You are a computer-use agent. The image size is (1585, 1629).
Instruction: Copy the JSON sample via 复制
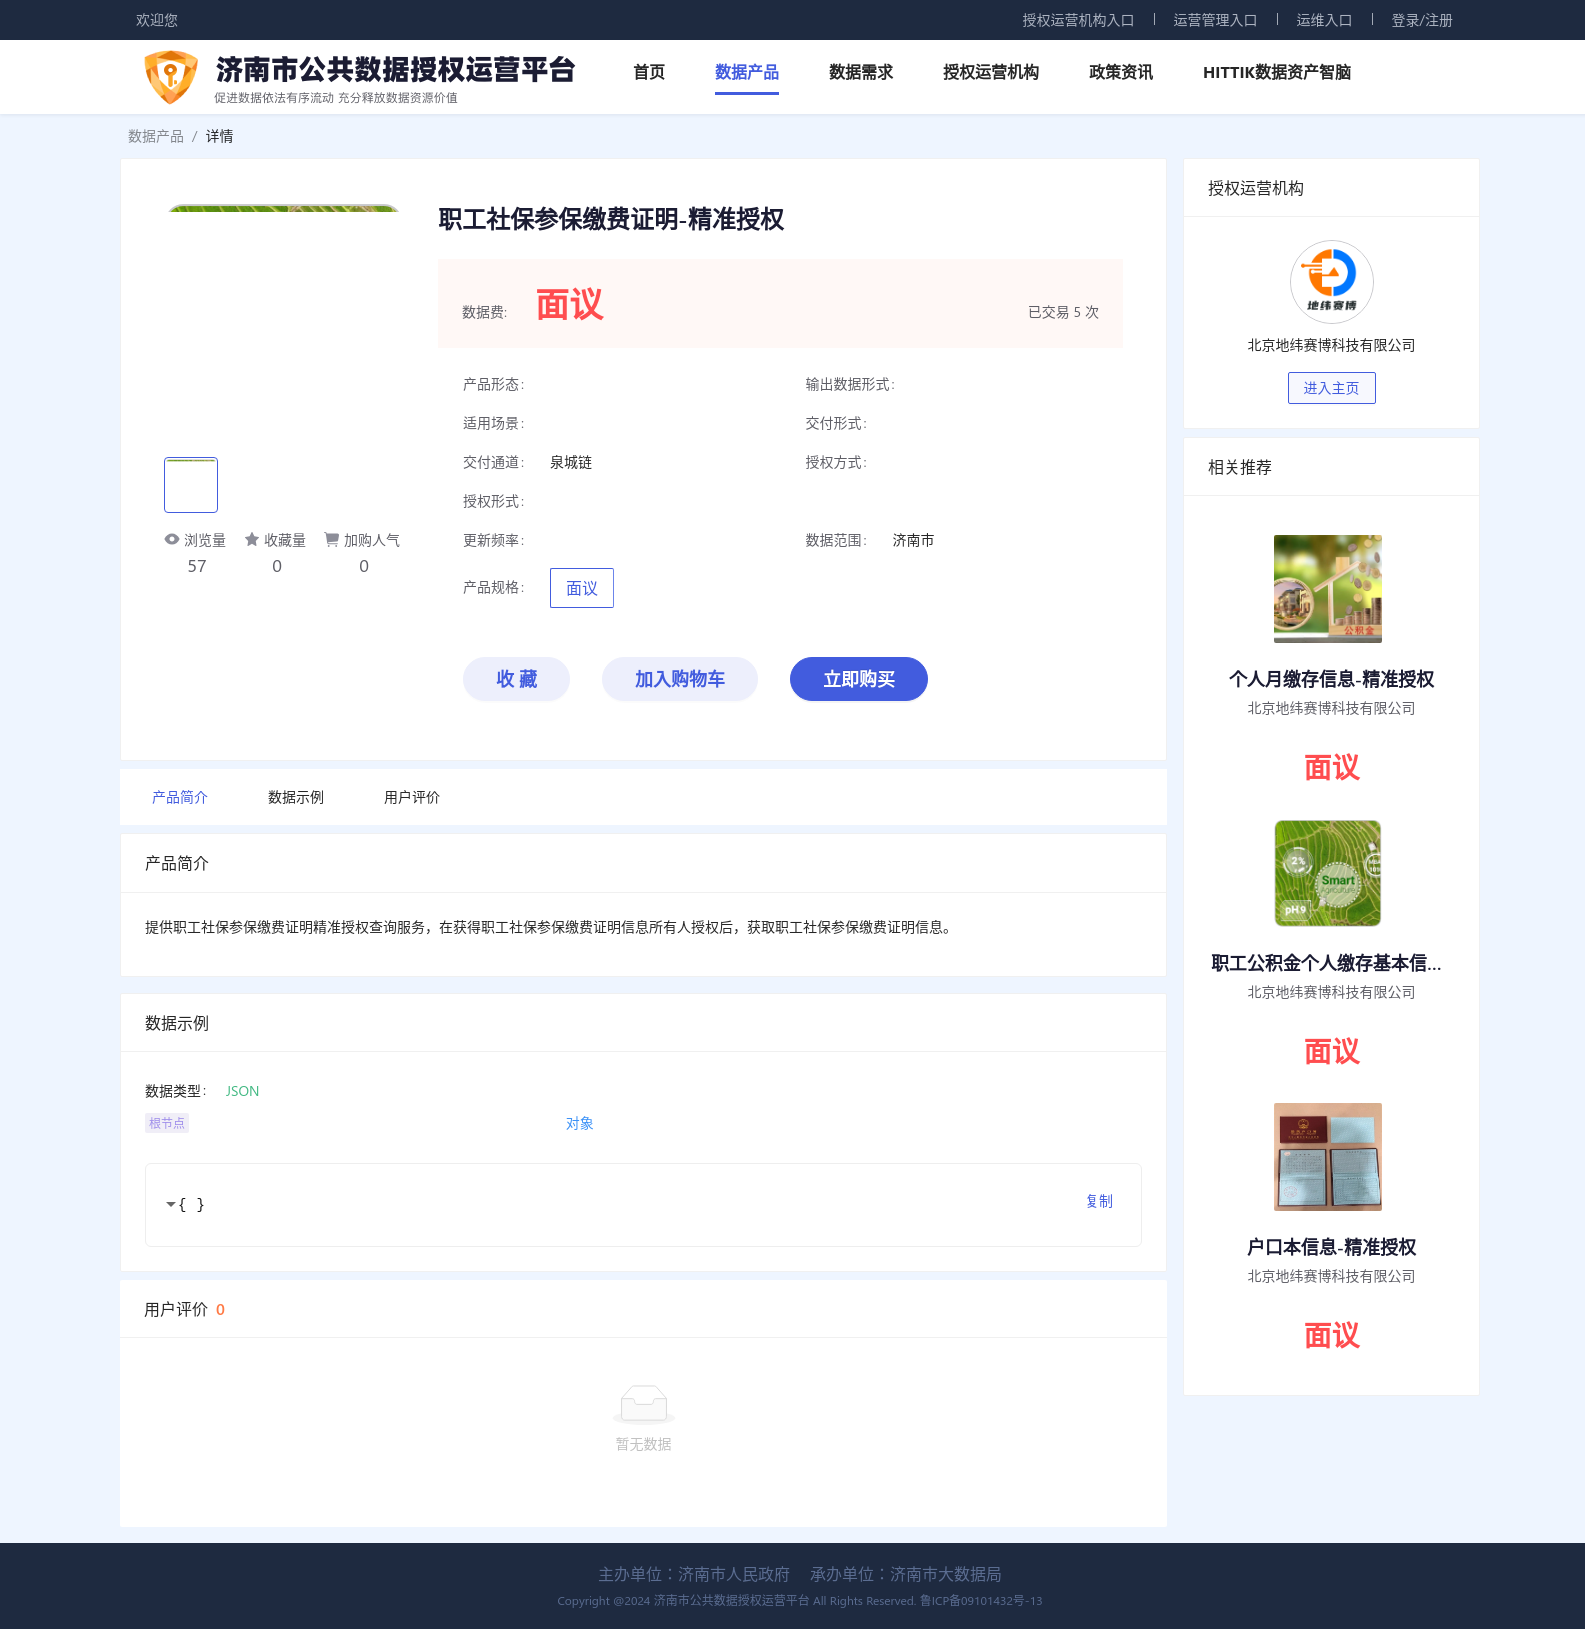[x=1100, y=1201]
